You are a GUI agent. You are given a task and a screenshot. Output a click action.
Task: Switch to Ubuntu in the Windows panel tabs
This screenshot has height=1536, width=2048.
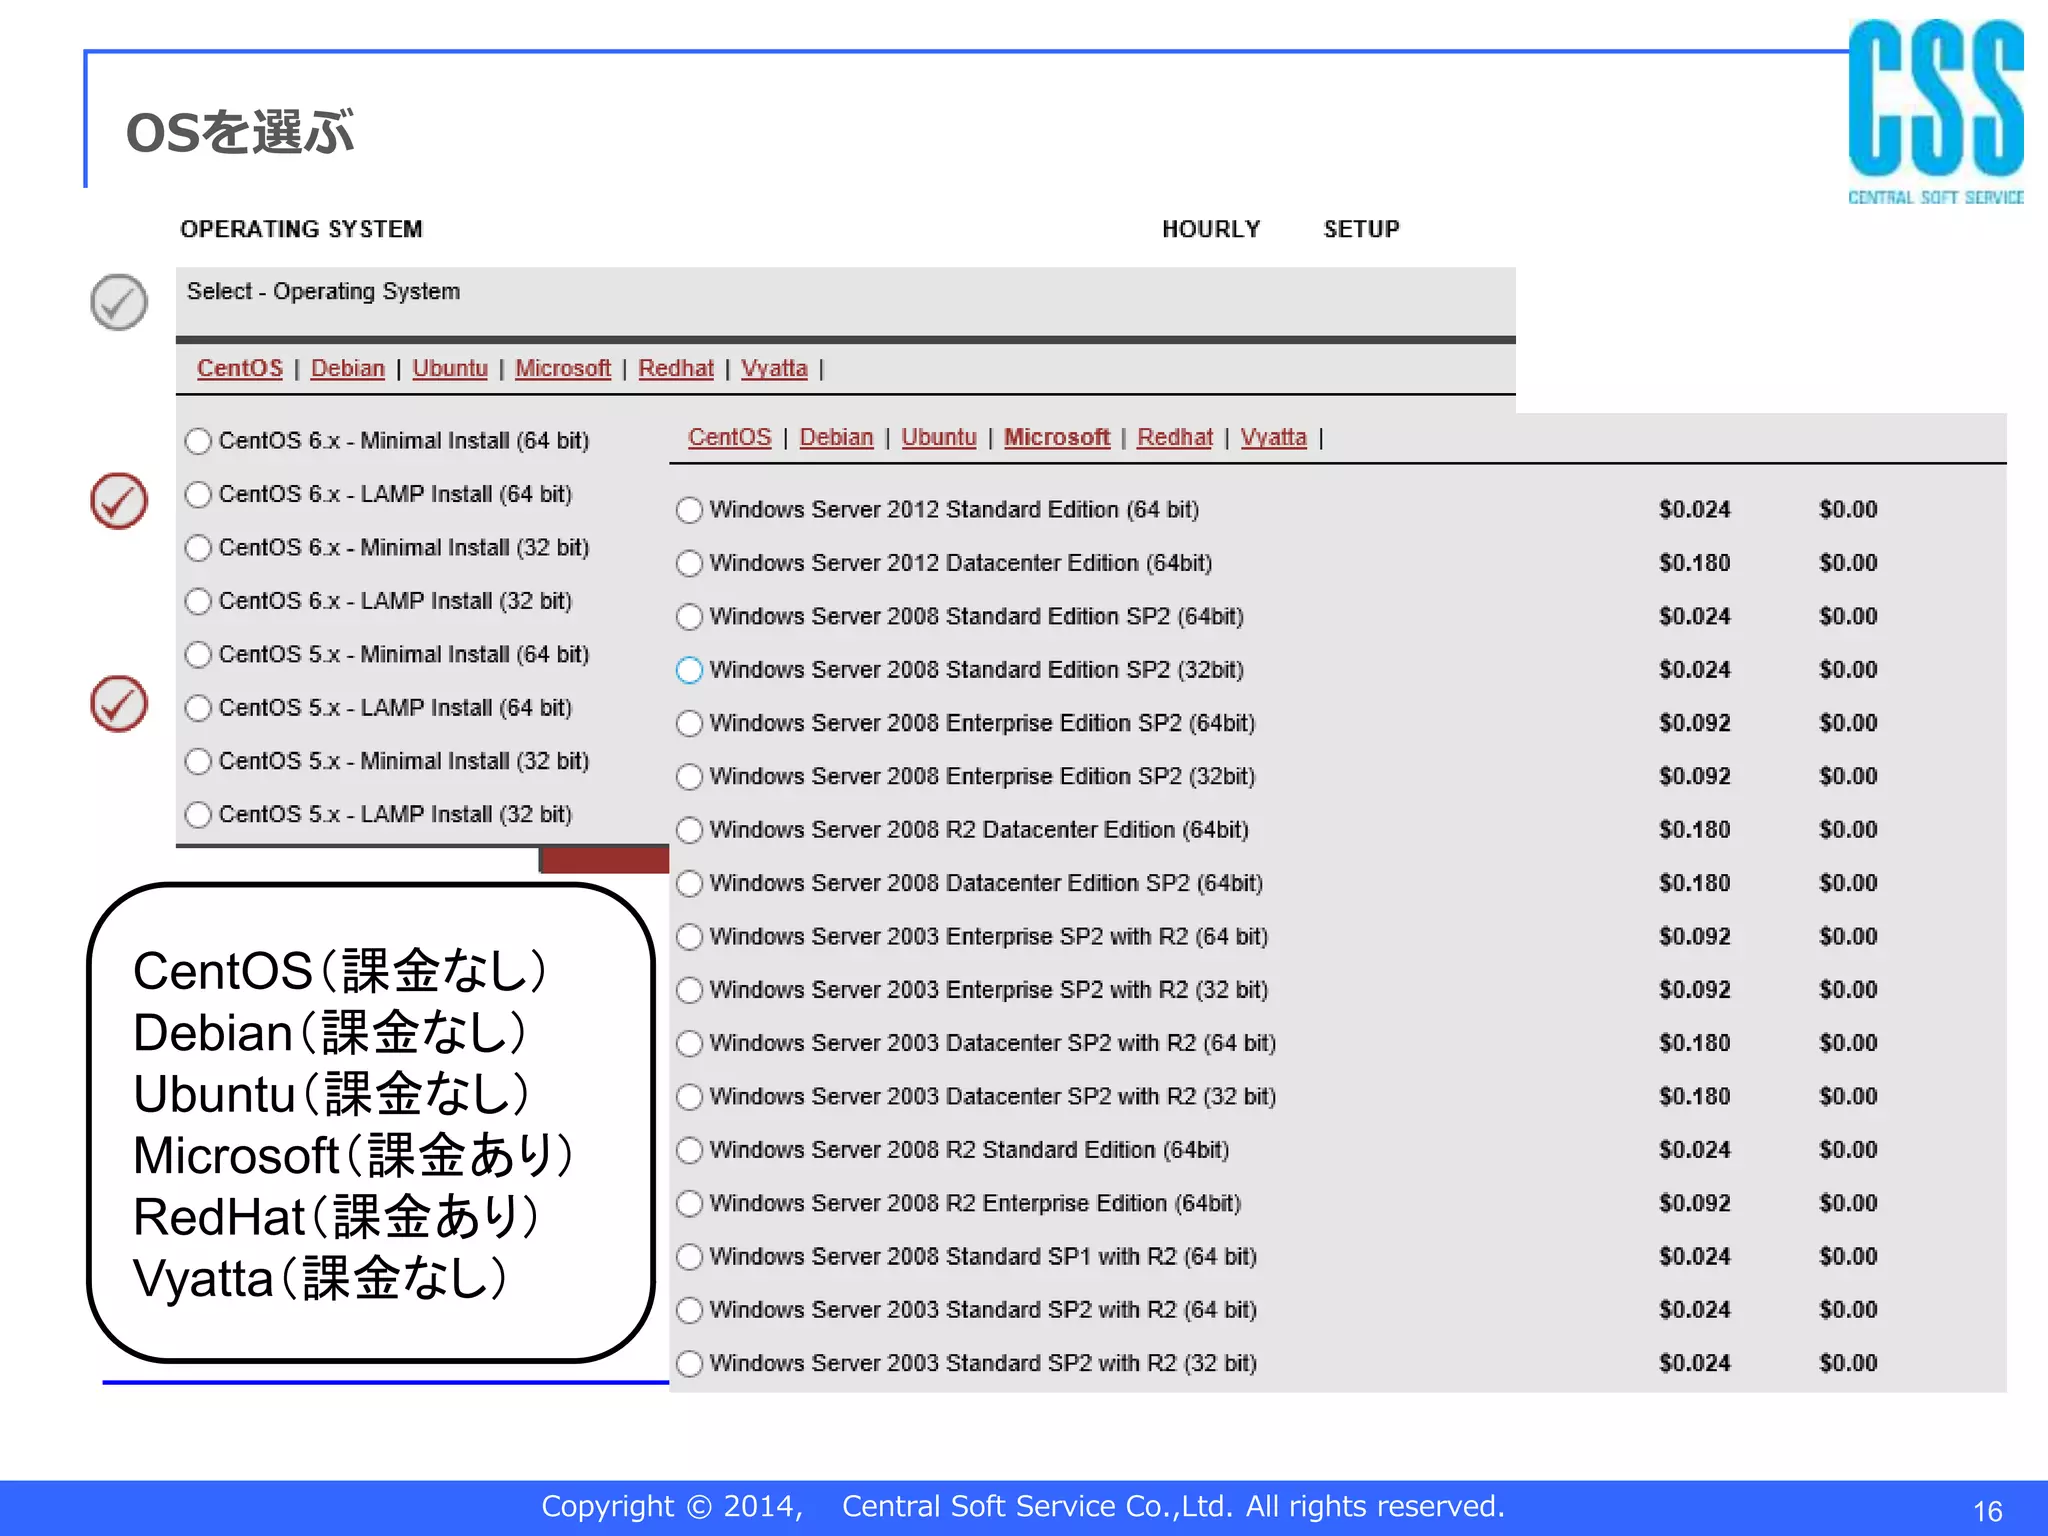pyautogui.click(x=939, y=437)
